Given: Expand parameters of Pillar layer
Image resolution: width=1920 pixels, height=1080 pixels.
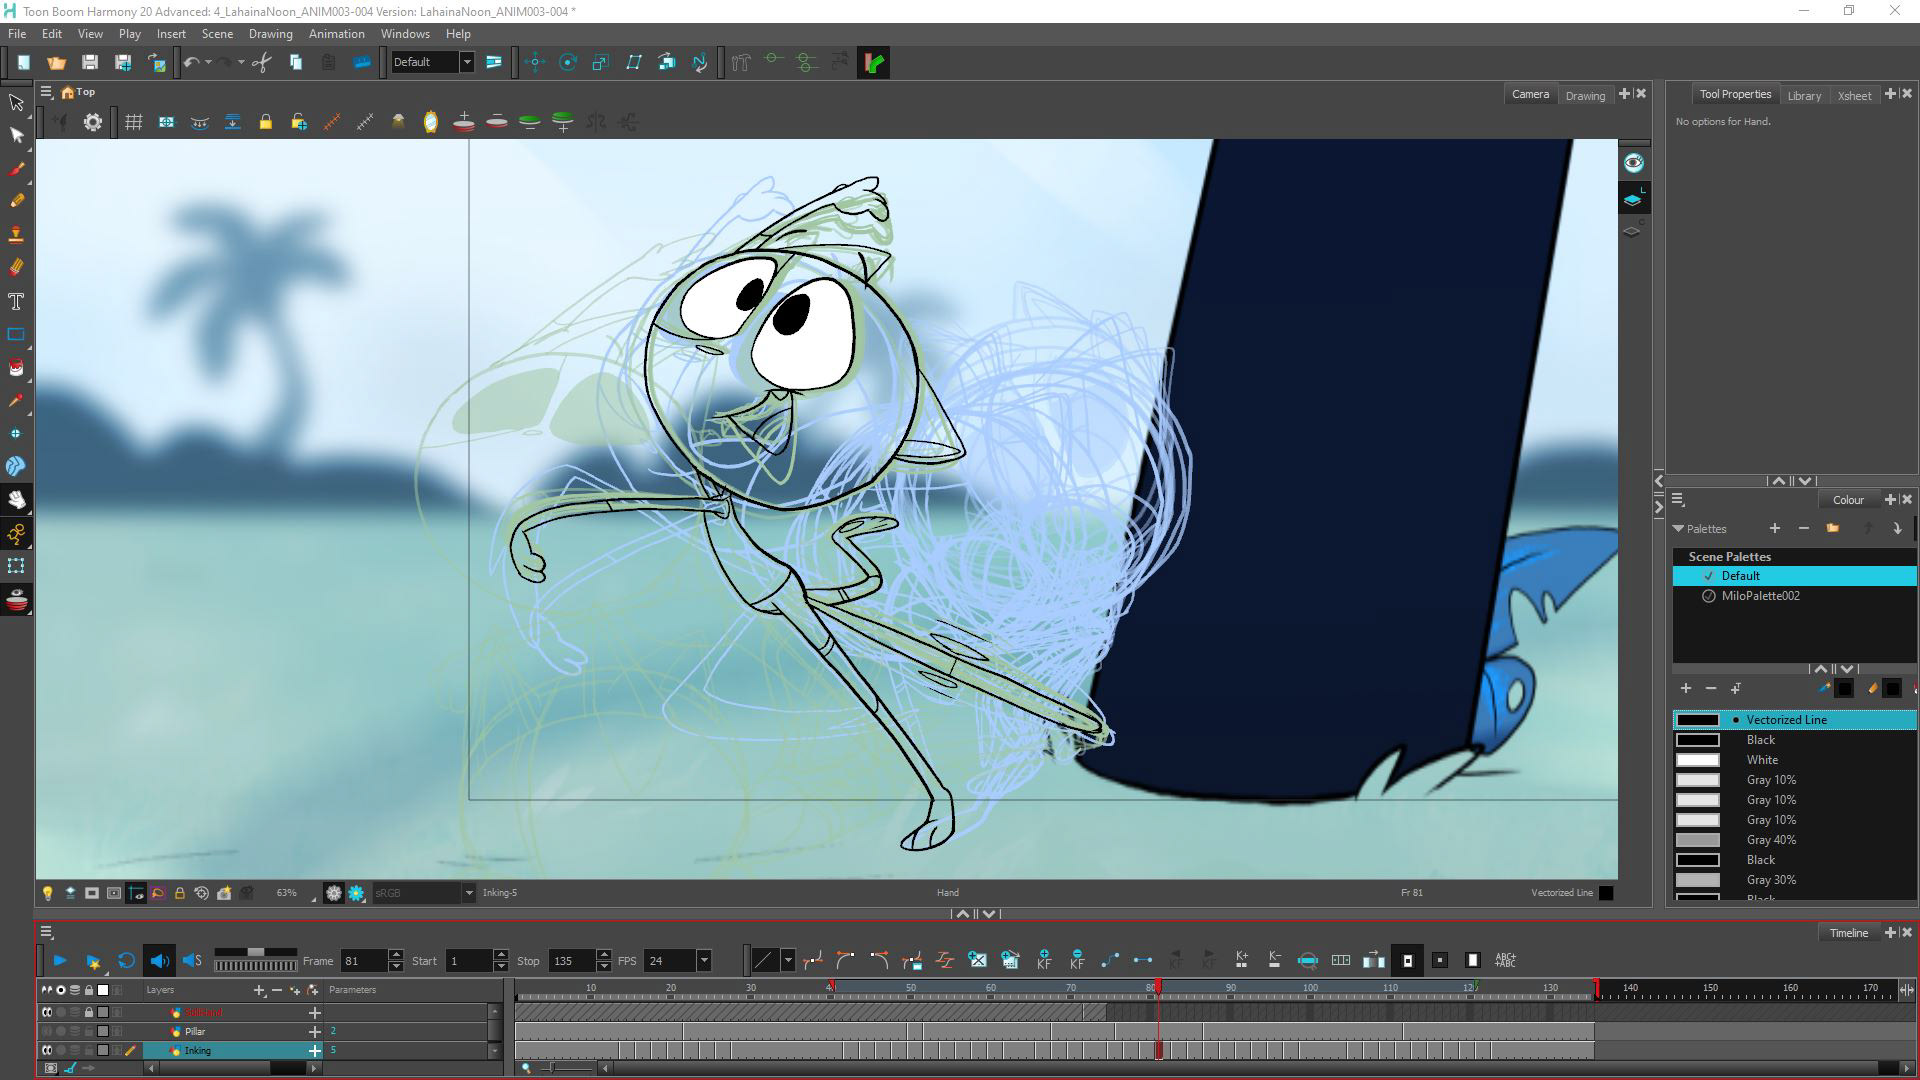Looking at the screenshot, I should click(x=315, y=1031).
